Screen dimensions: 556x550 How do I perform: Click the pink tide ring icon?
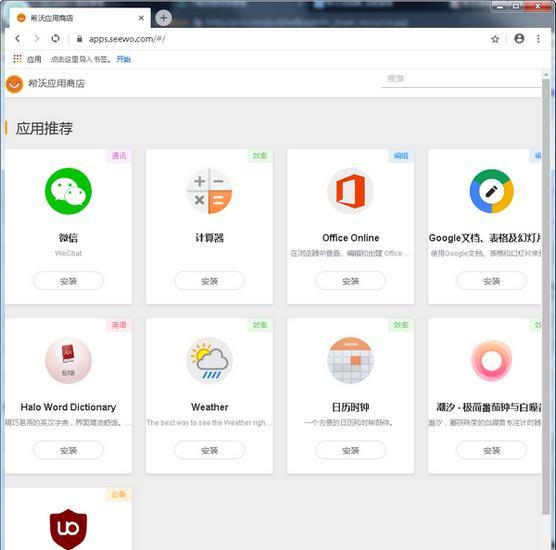coord(491,360)
